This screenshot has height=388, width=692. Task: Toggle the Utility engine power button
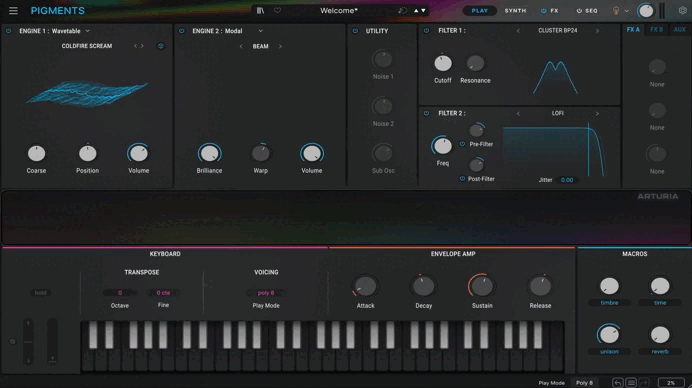click(355, 31)
